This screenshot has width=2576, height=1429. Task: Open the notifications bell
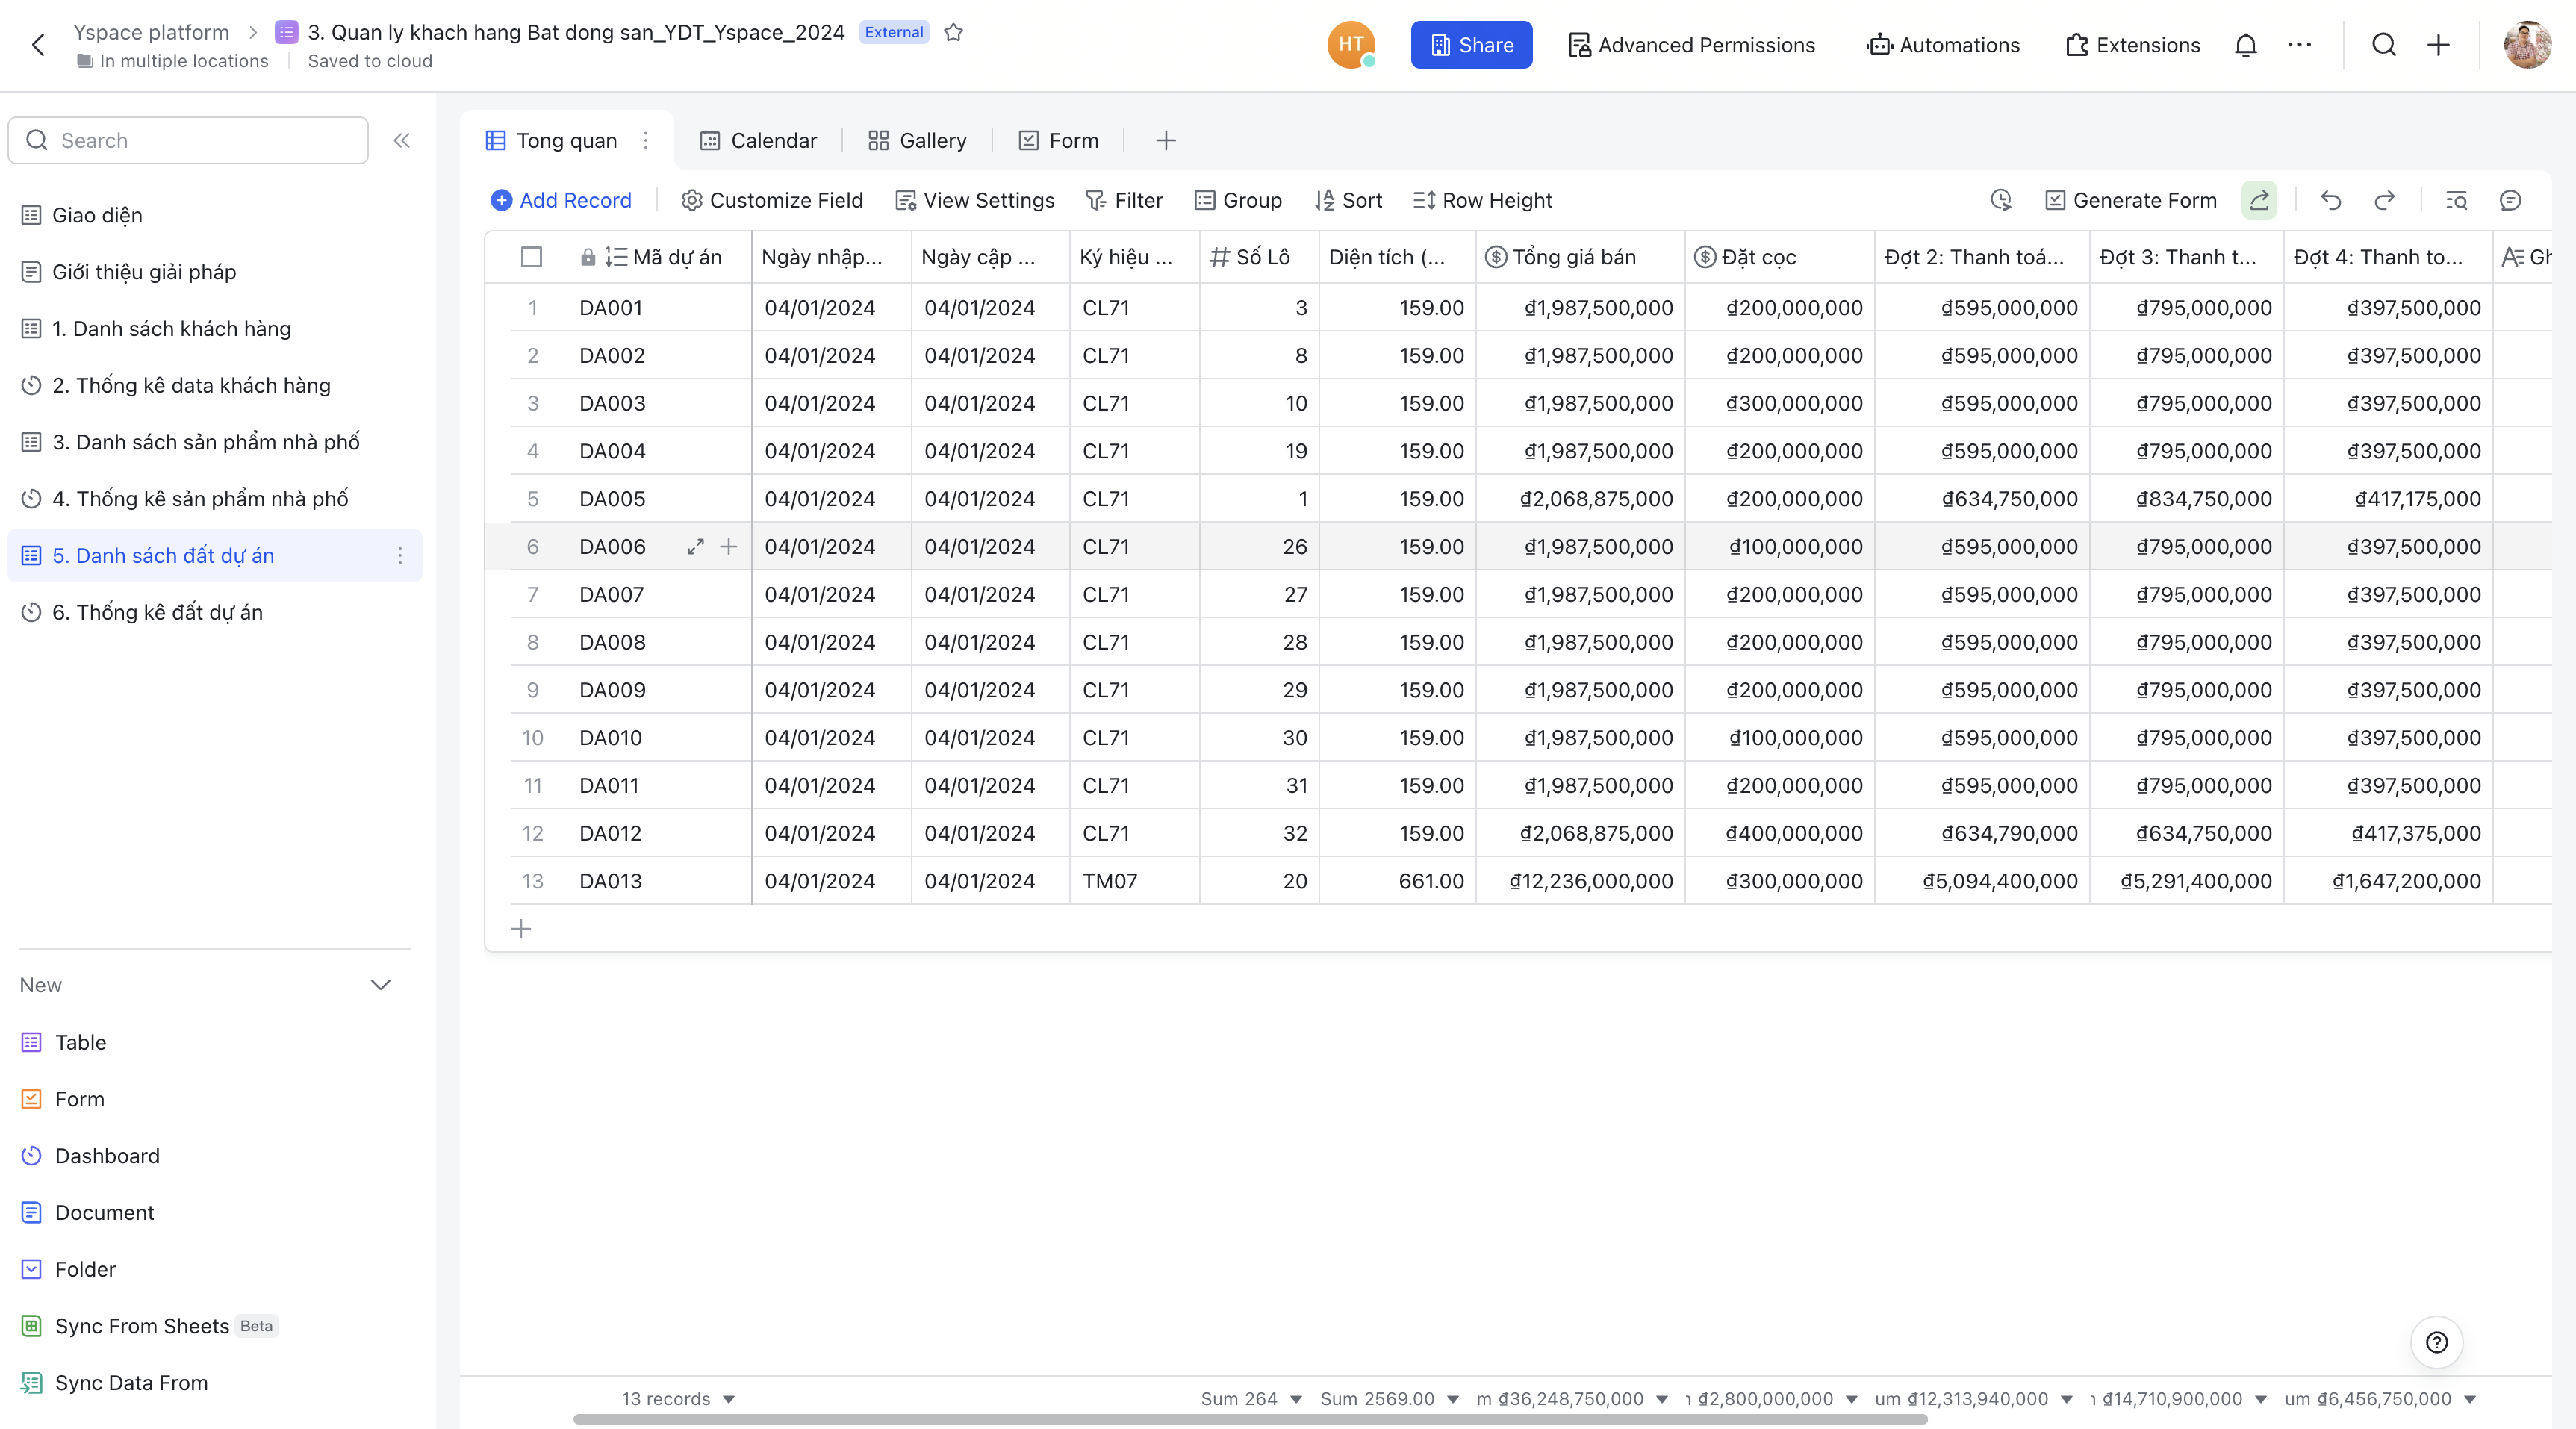pos(2245,45)
